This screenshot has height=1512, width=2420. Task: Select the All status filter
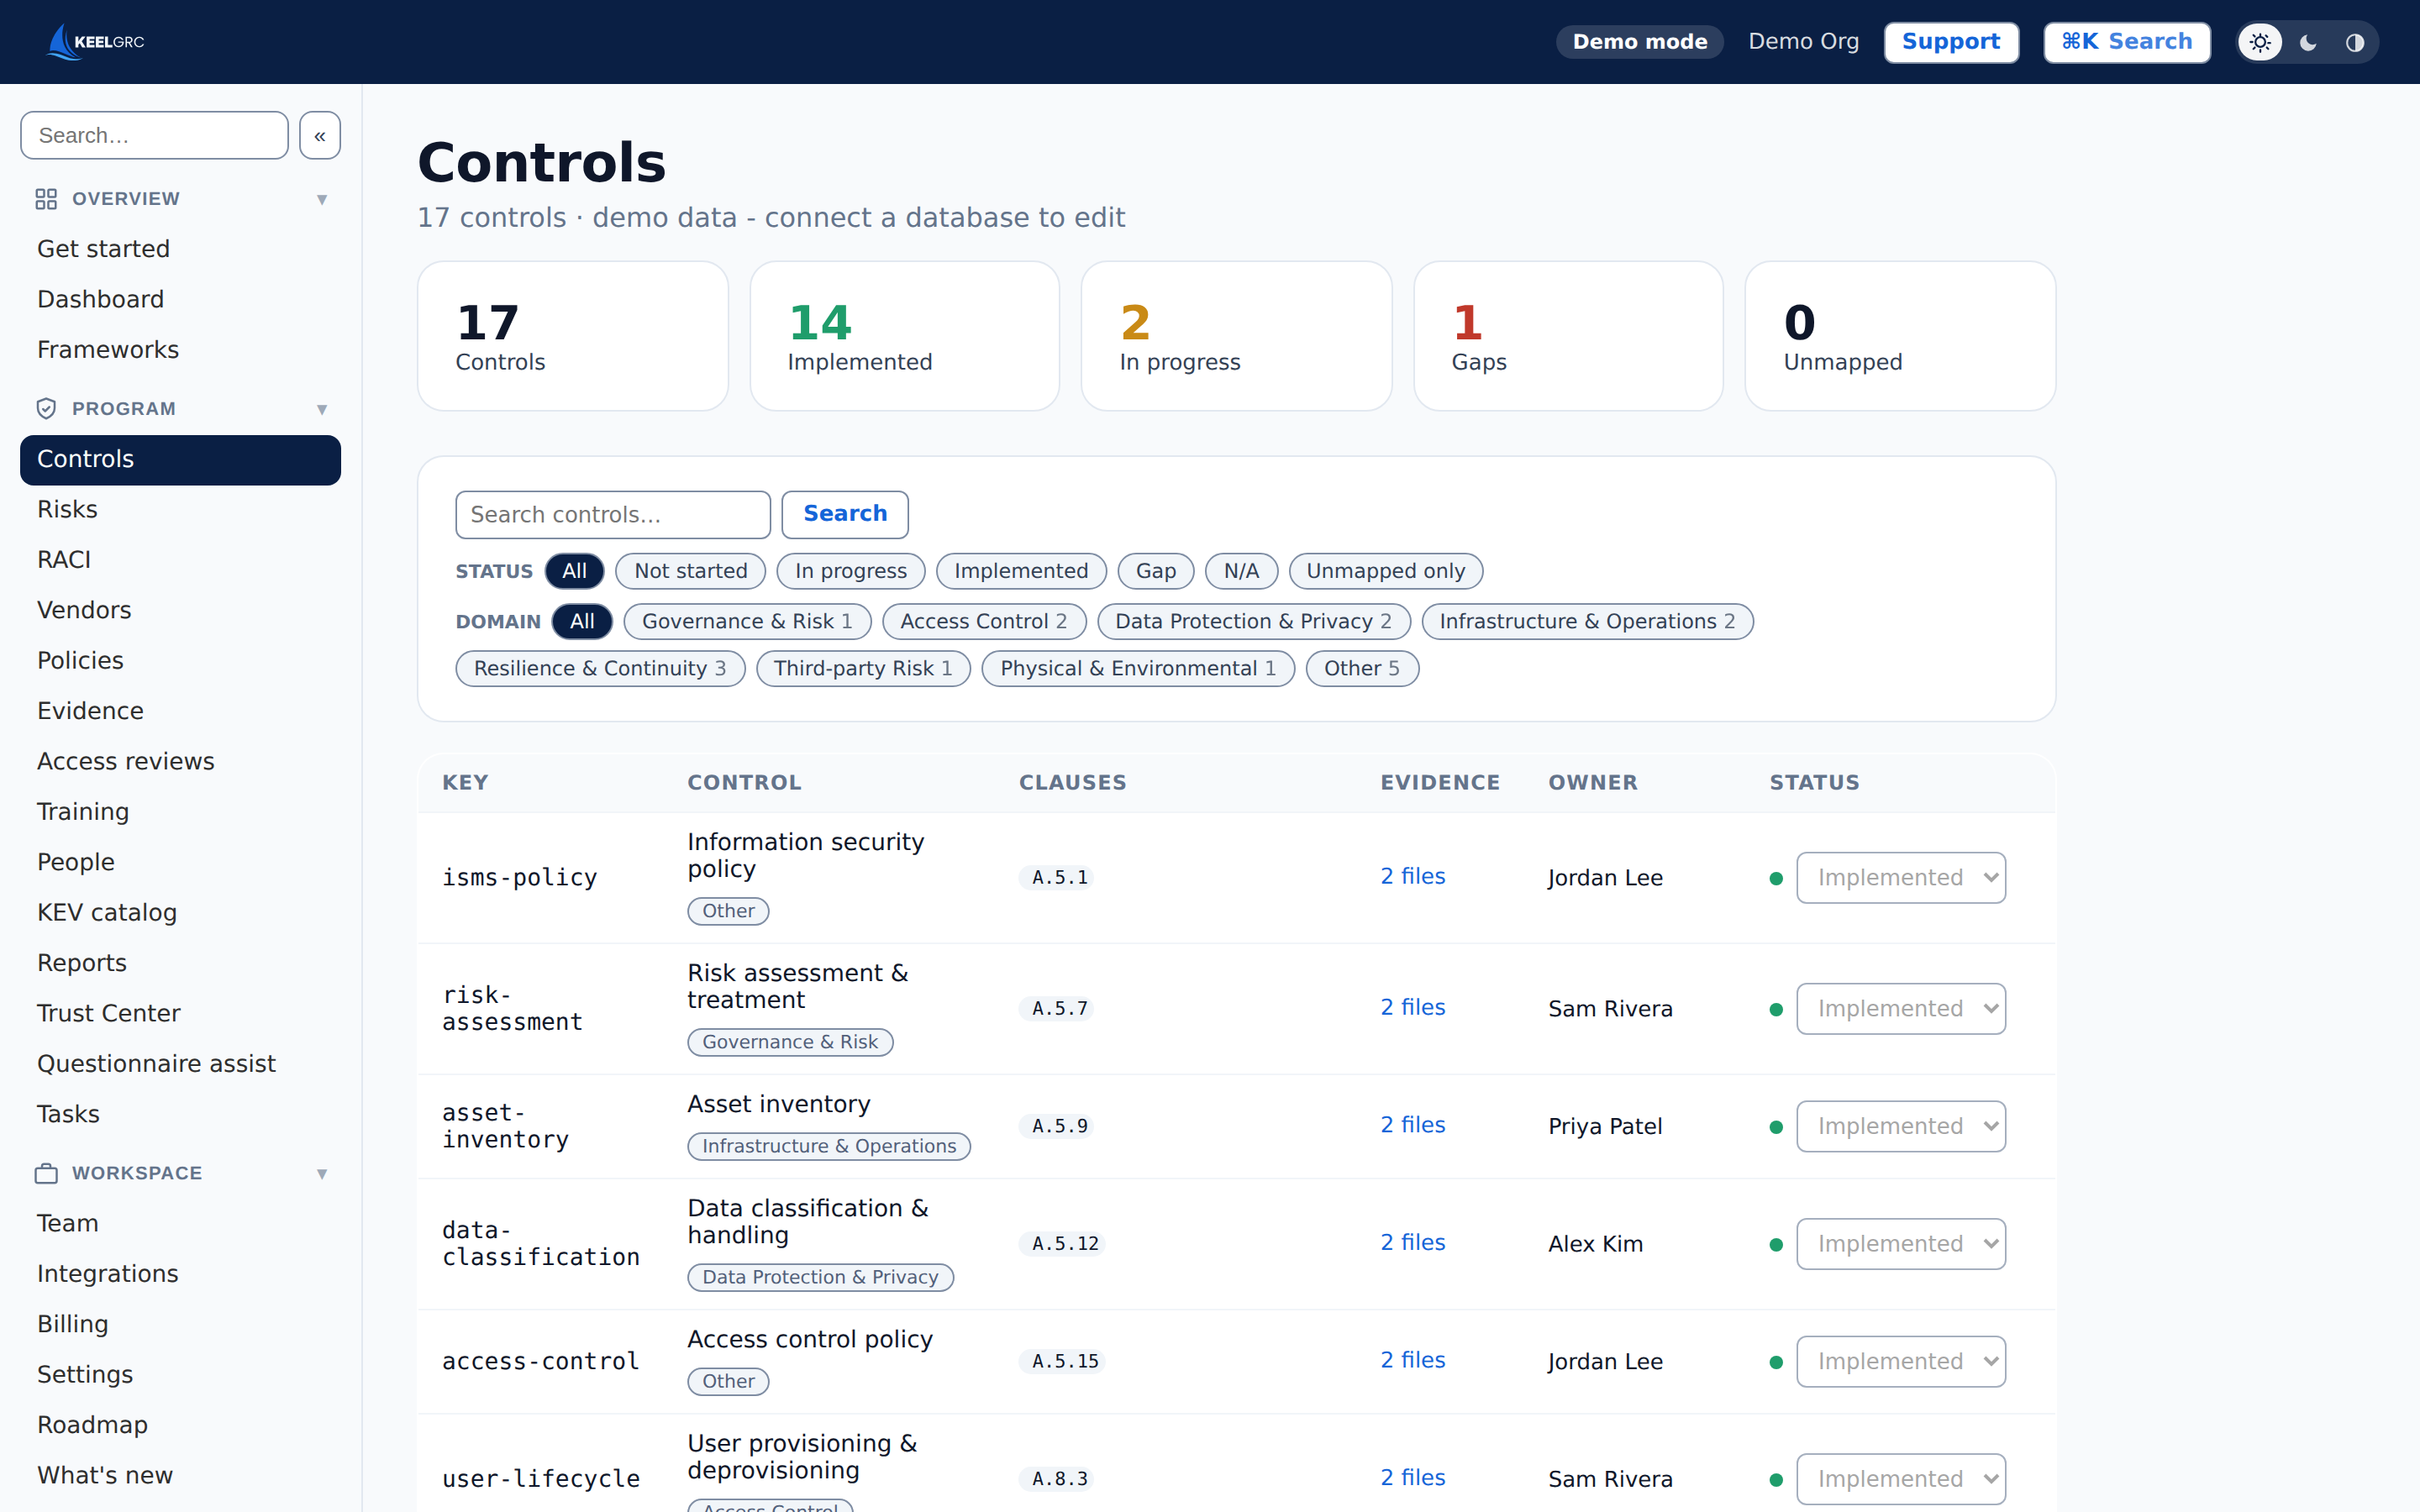[x=574, y=571]
